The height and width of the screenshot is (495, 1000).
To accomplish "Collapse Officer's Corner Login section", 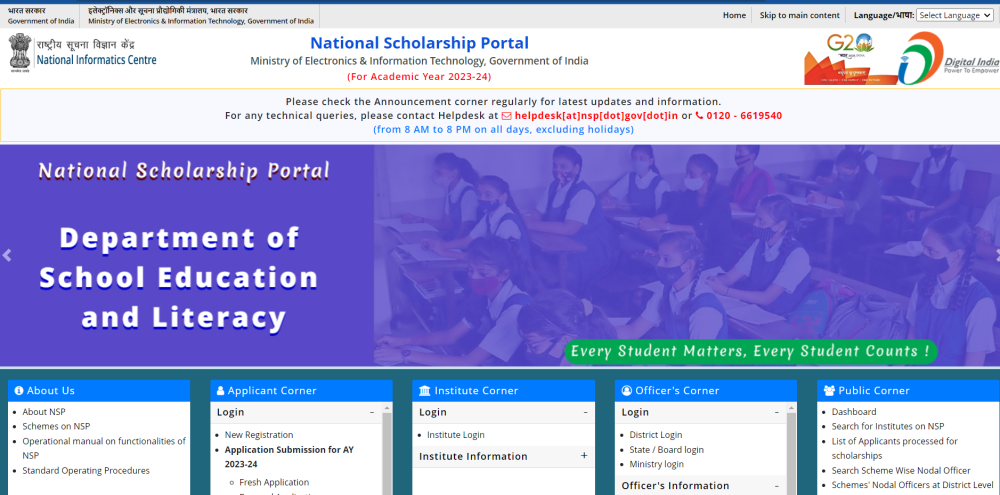I will 777,412.
